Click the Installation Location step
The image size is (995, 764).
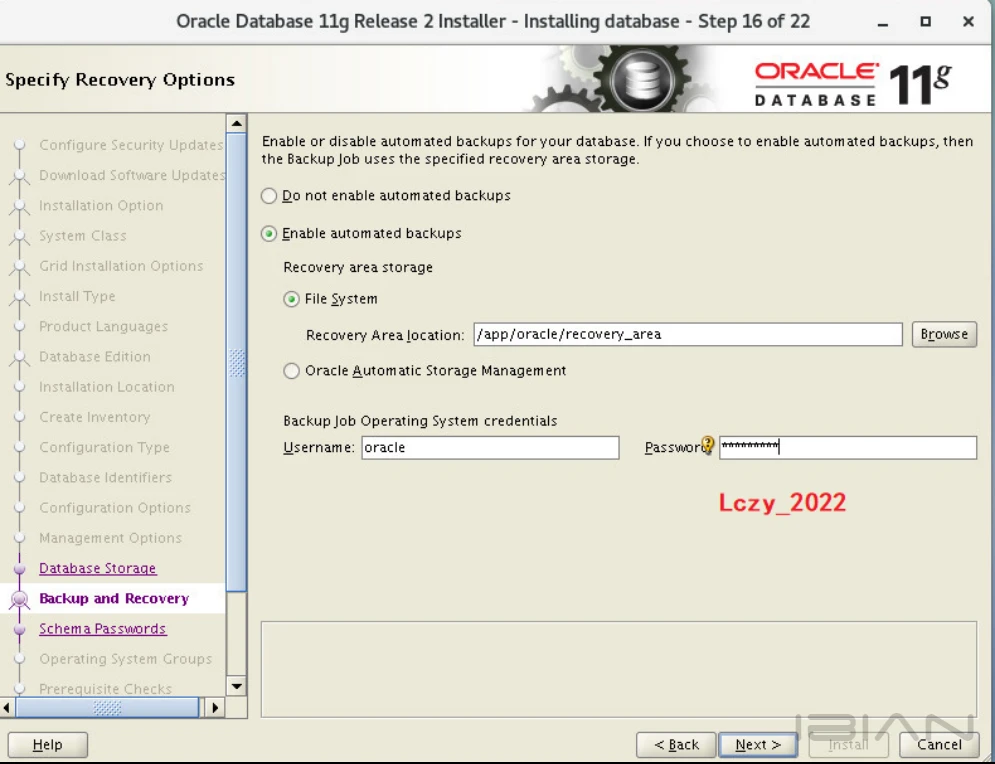pyautogui.click(x=107, y=387)
